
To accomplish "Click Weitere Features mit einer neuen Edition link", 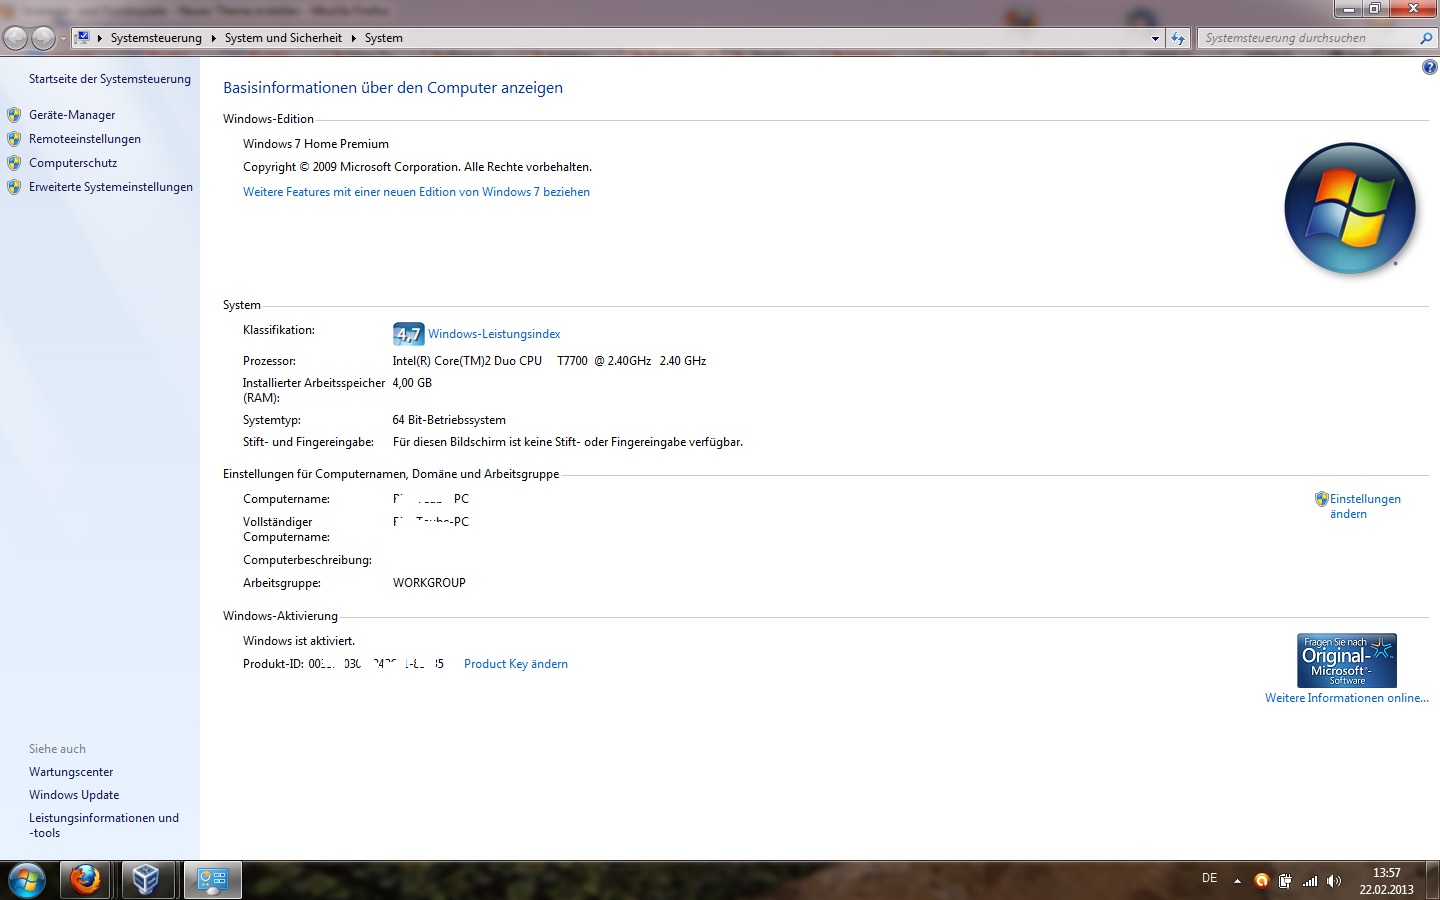I will click(416, 192).
